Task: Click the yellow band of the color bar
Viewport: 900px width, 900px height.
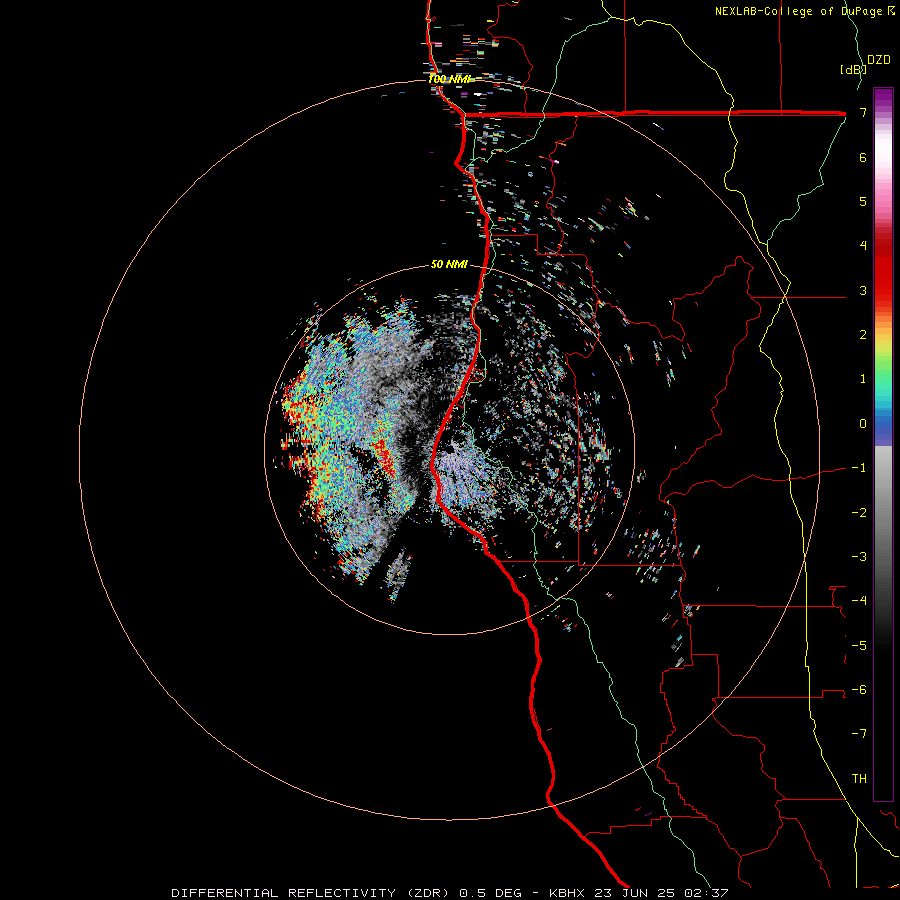Action: coord(883,338)
